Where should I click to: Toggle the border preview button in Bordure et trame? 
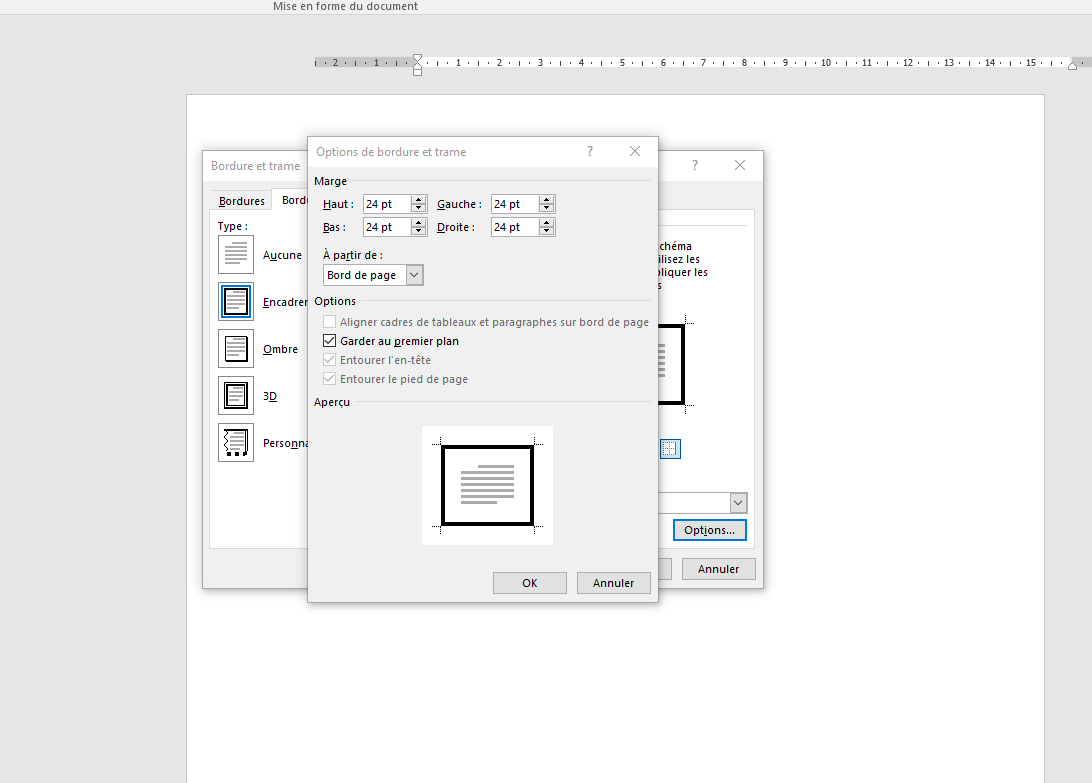(x=670, y=449)
